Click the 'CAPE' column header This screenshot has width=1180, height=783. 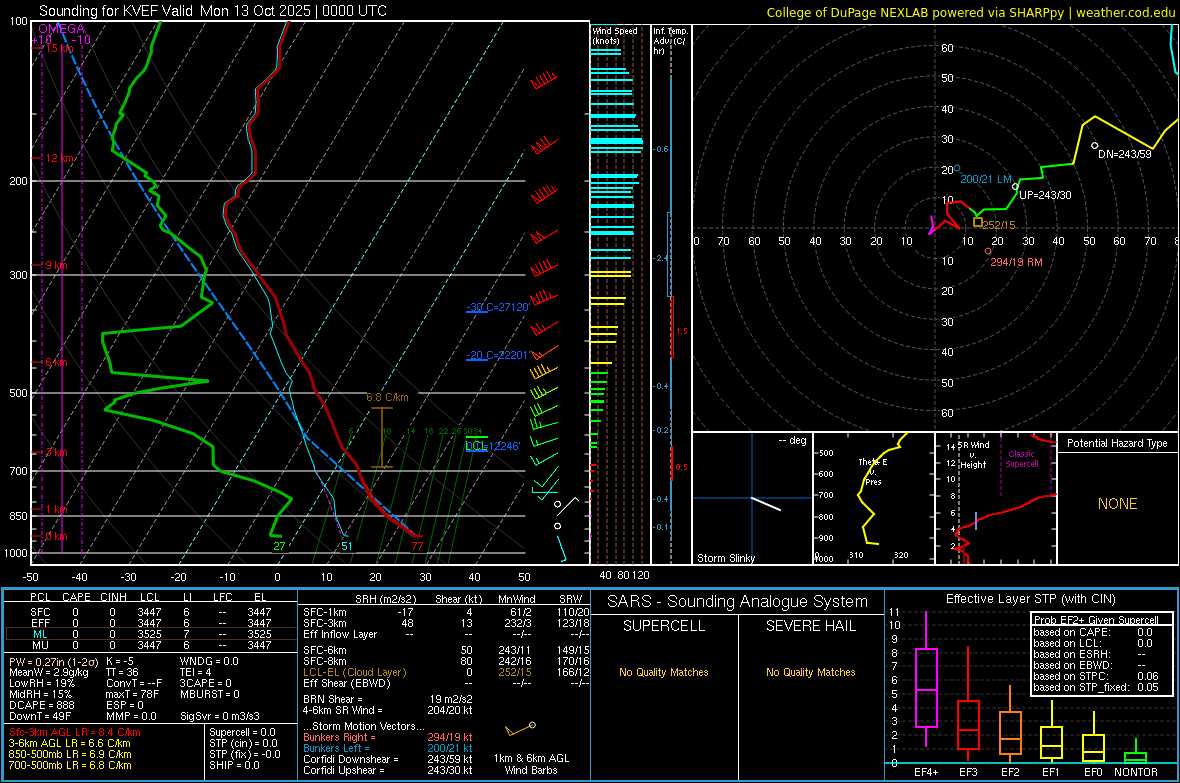click(x=76, y=597)
